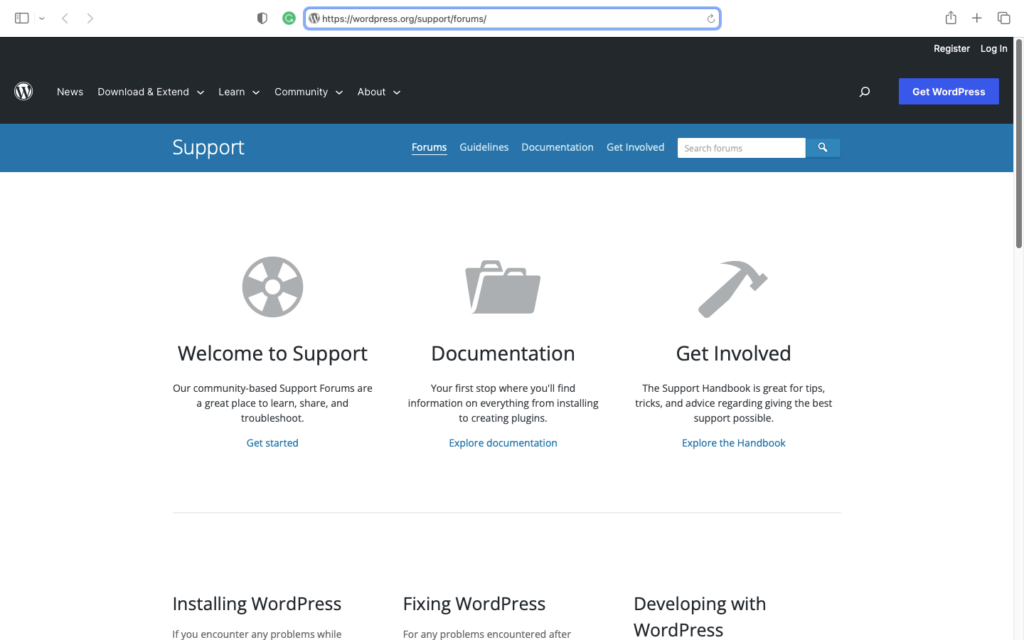
Task: Select the Forums tab
Action: point(429,148)
